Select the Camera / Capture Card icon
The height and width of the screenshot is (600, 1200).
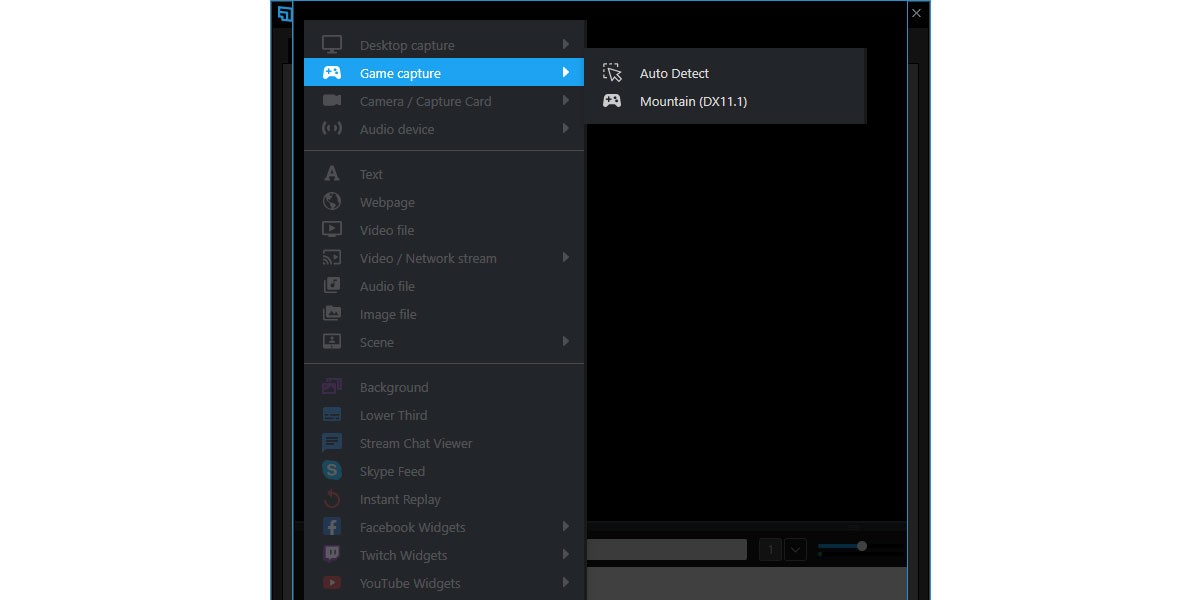(x=331, y=101)
